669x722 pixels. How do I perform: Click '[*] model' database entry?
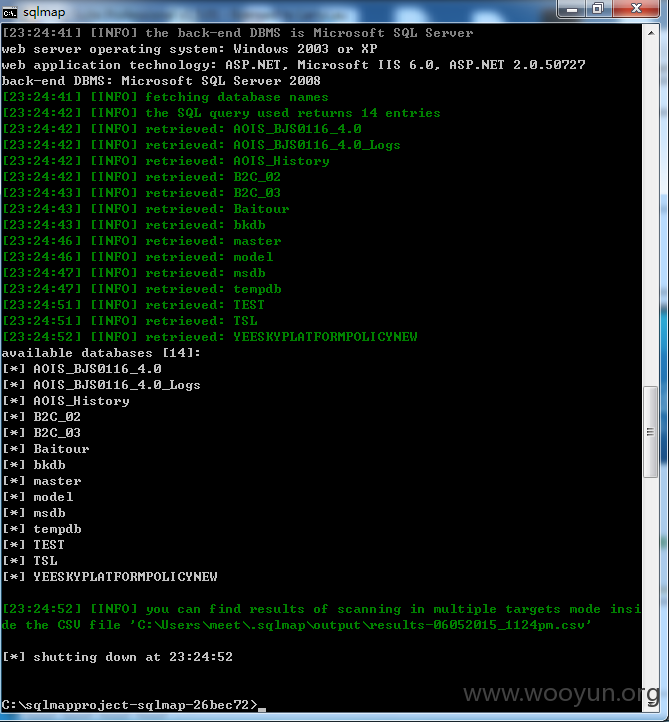(38, 497)
